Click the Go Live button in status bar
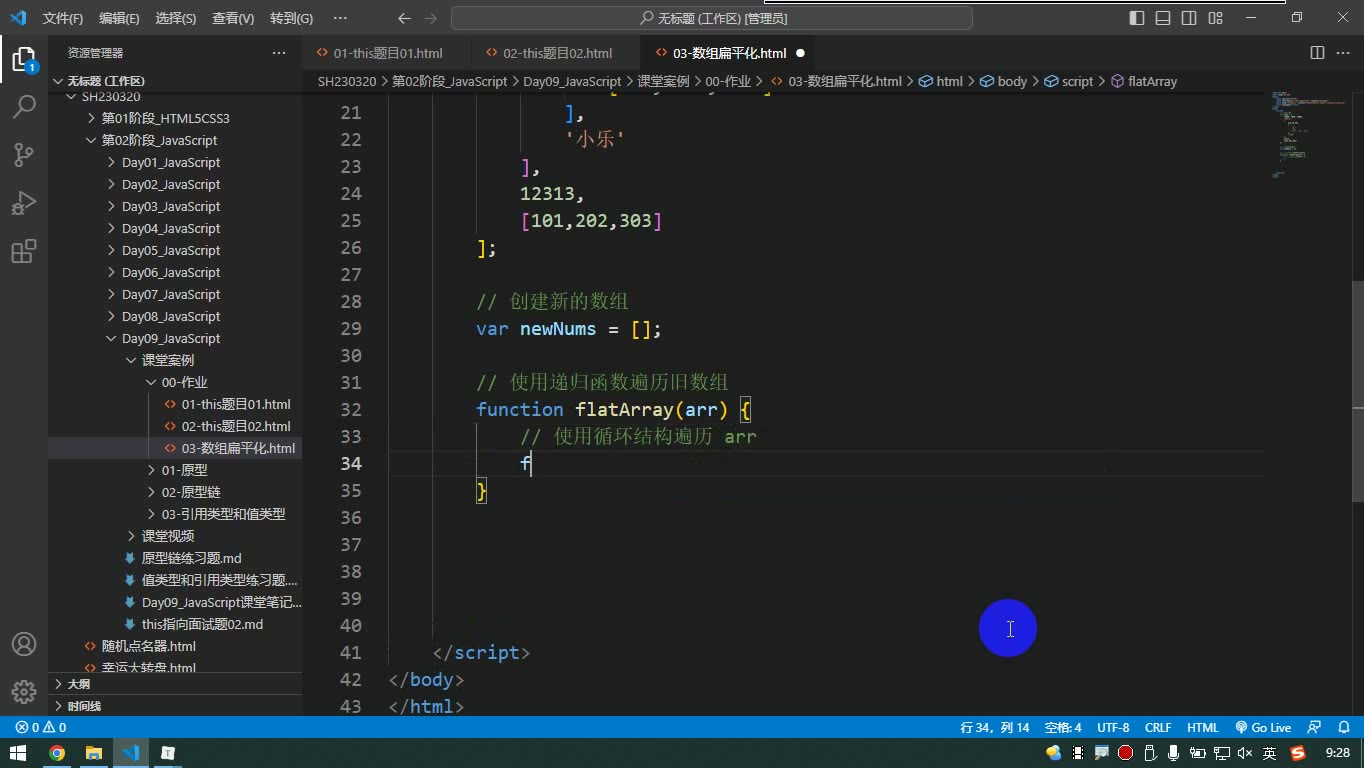The width and height of the screenshot is (1364, 768). tap(1263, 728)
